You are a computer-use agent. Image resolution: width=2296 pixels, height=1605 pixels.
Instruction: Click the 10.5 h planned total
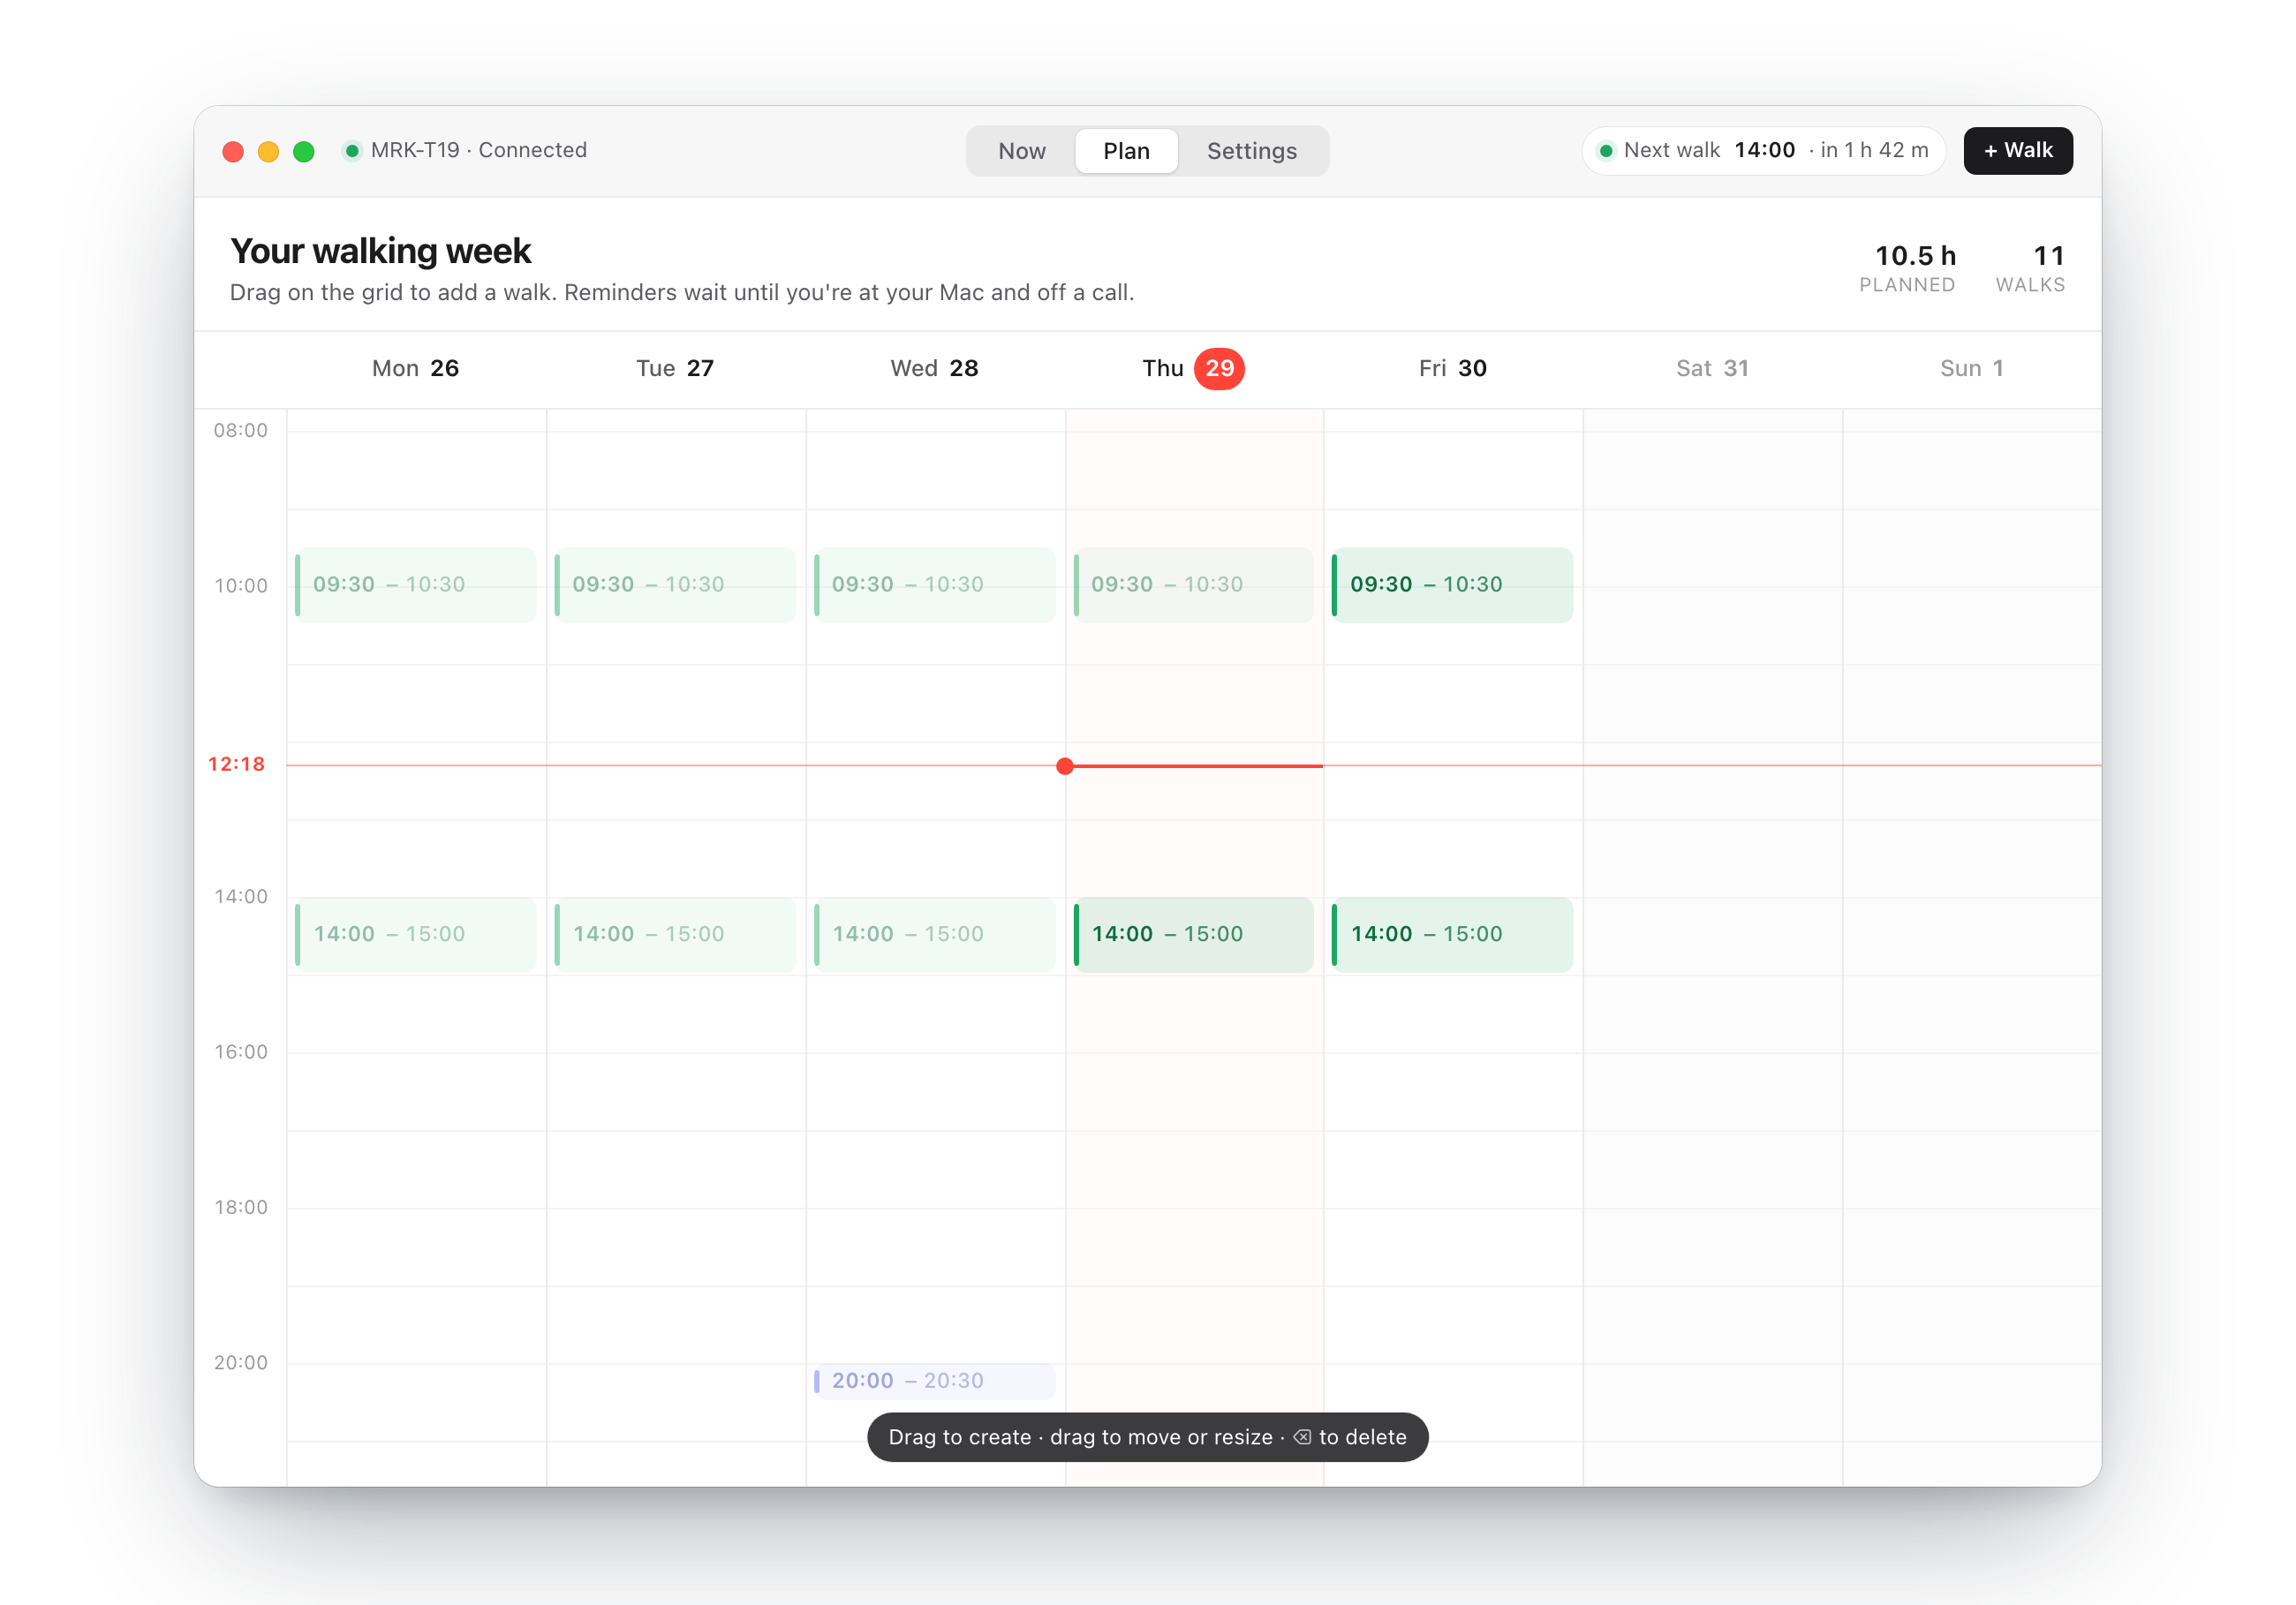1915,256
